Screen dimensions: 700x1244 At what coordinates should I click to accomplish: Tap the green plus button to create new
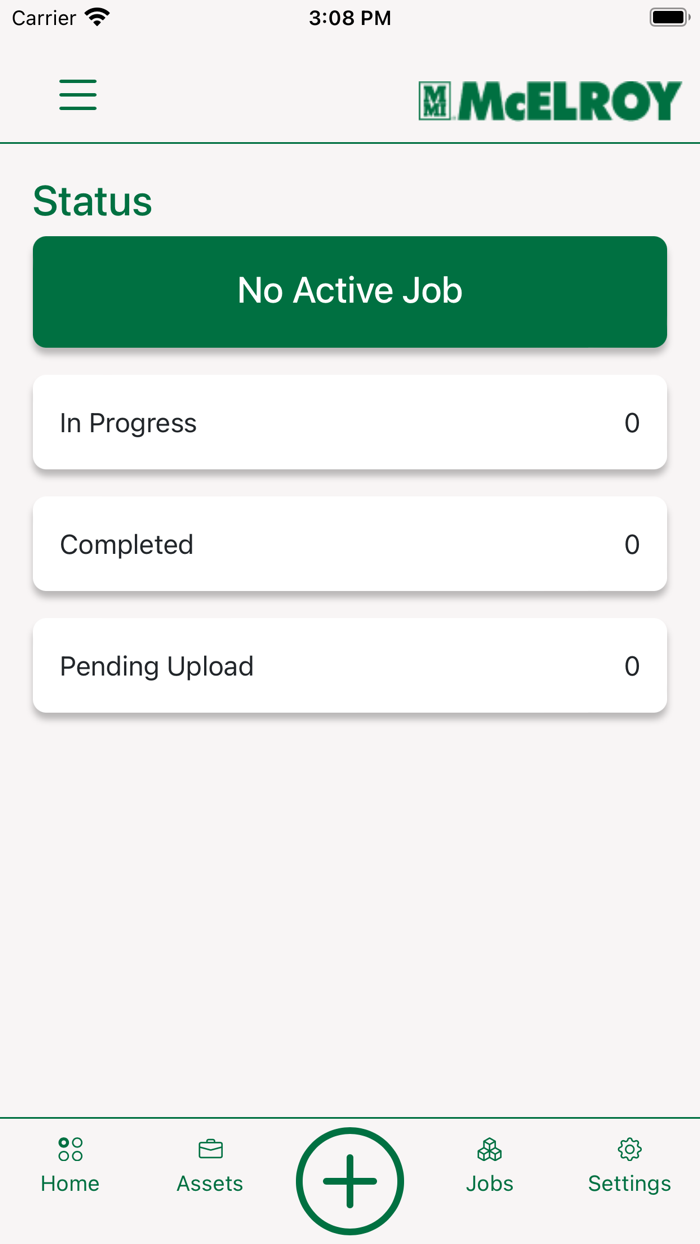click(349, 1180)
